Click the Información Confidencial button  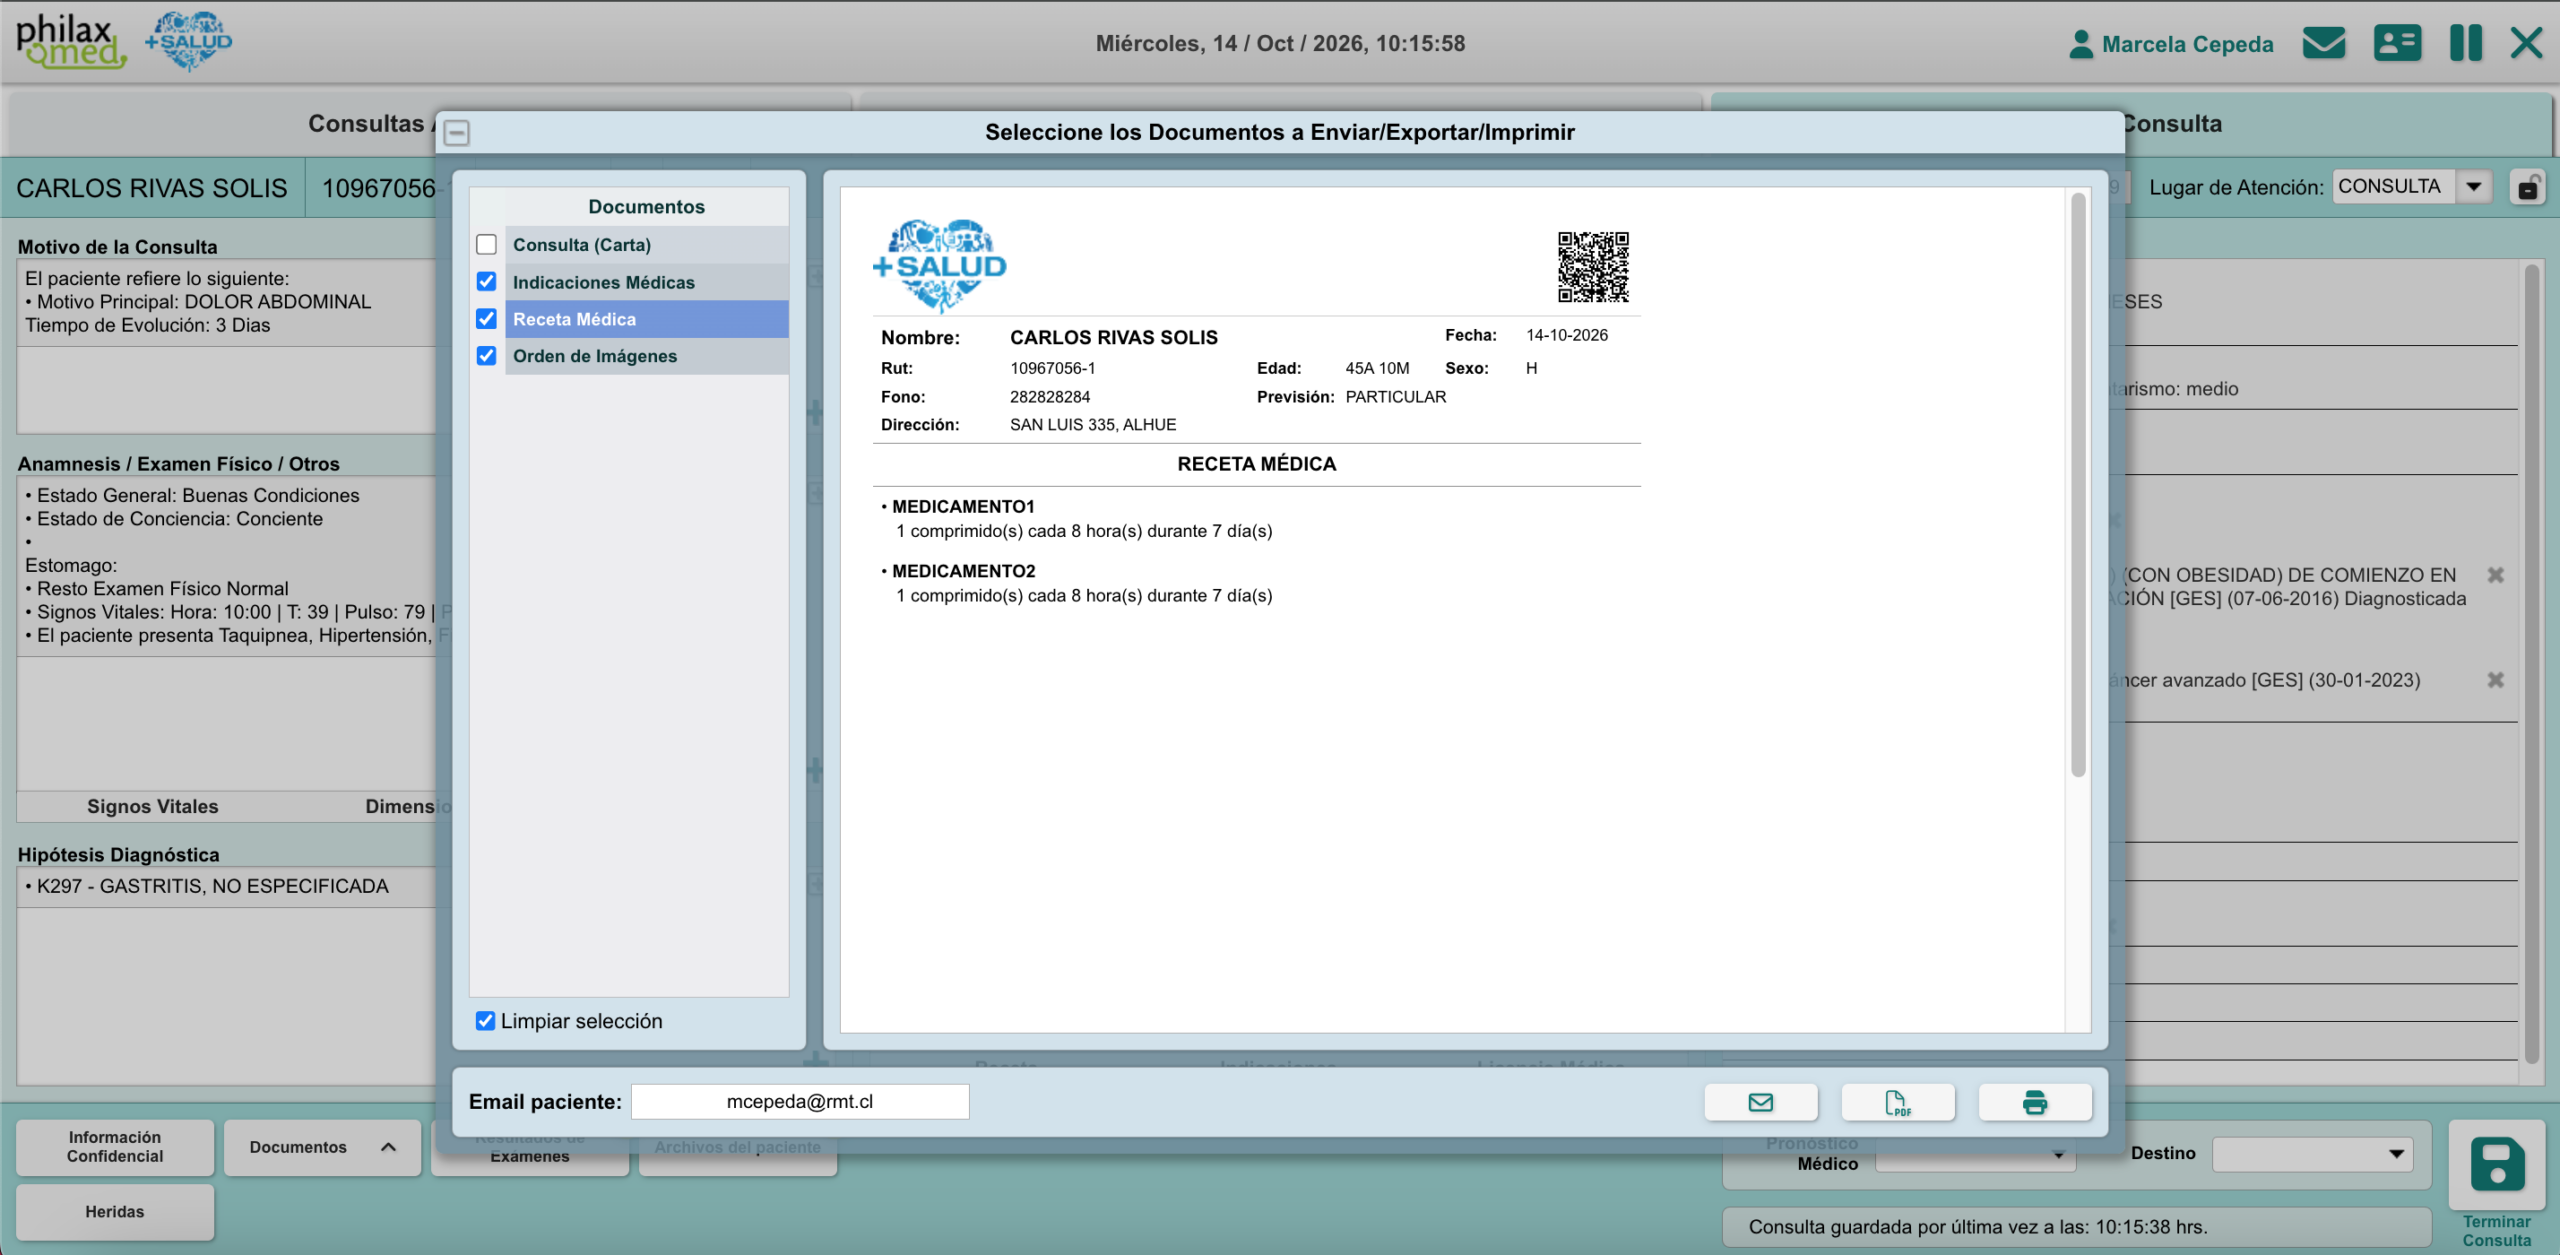[115, 1147]
